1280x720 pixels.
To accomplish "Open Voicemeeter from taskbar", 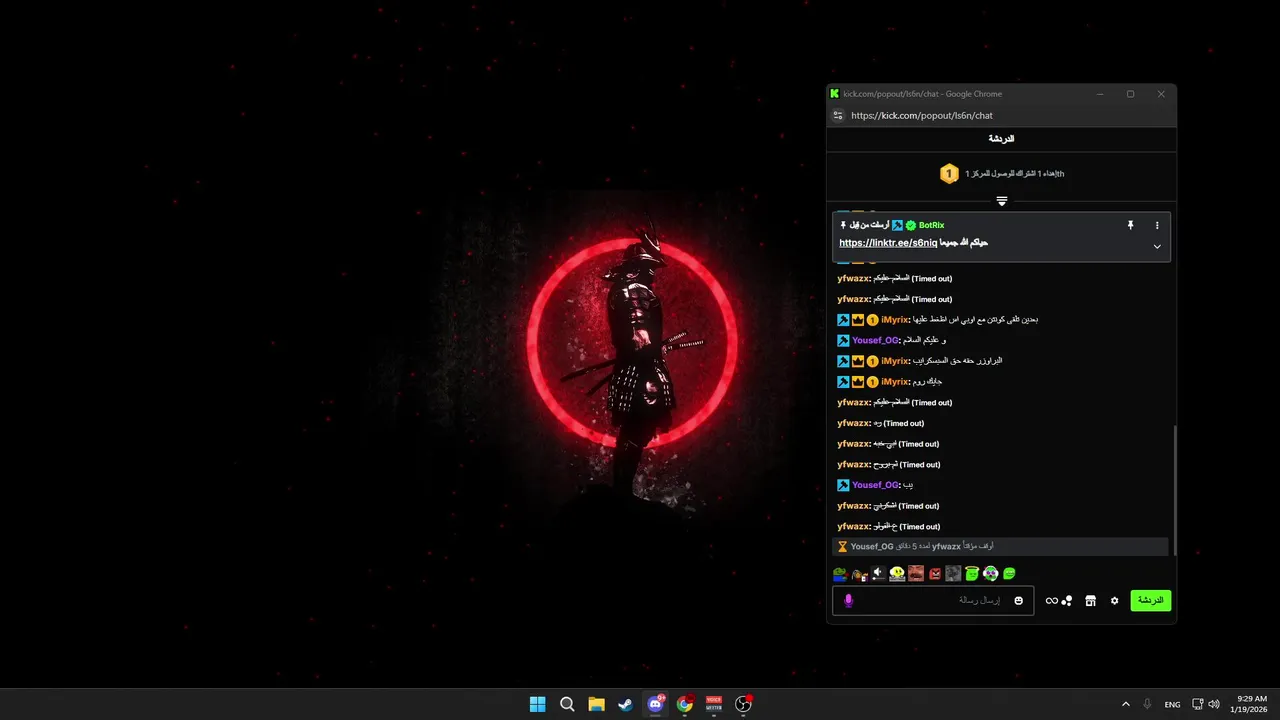I will [x=714, y=704].
